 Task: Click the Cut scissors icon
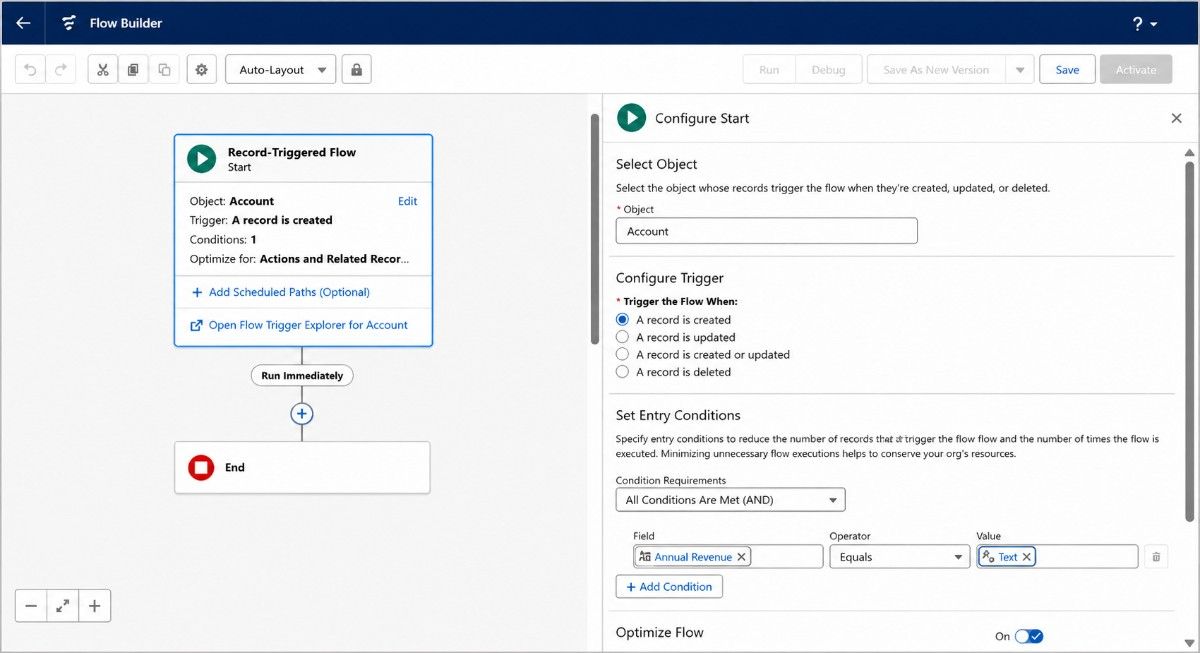(103, 70)
